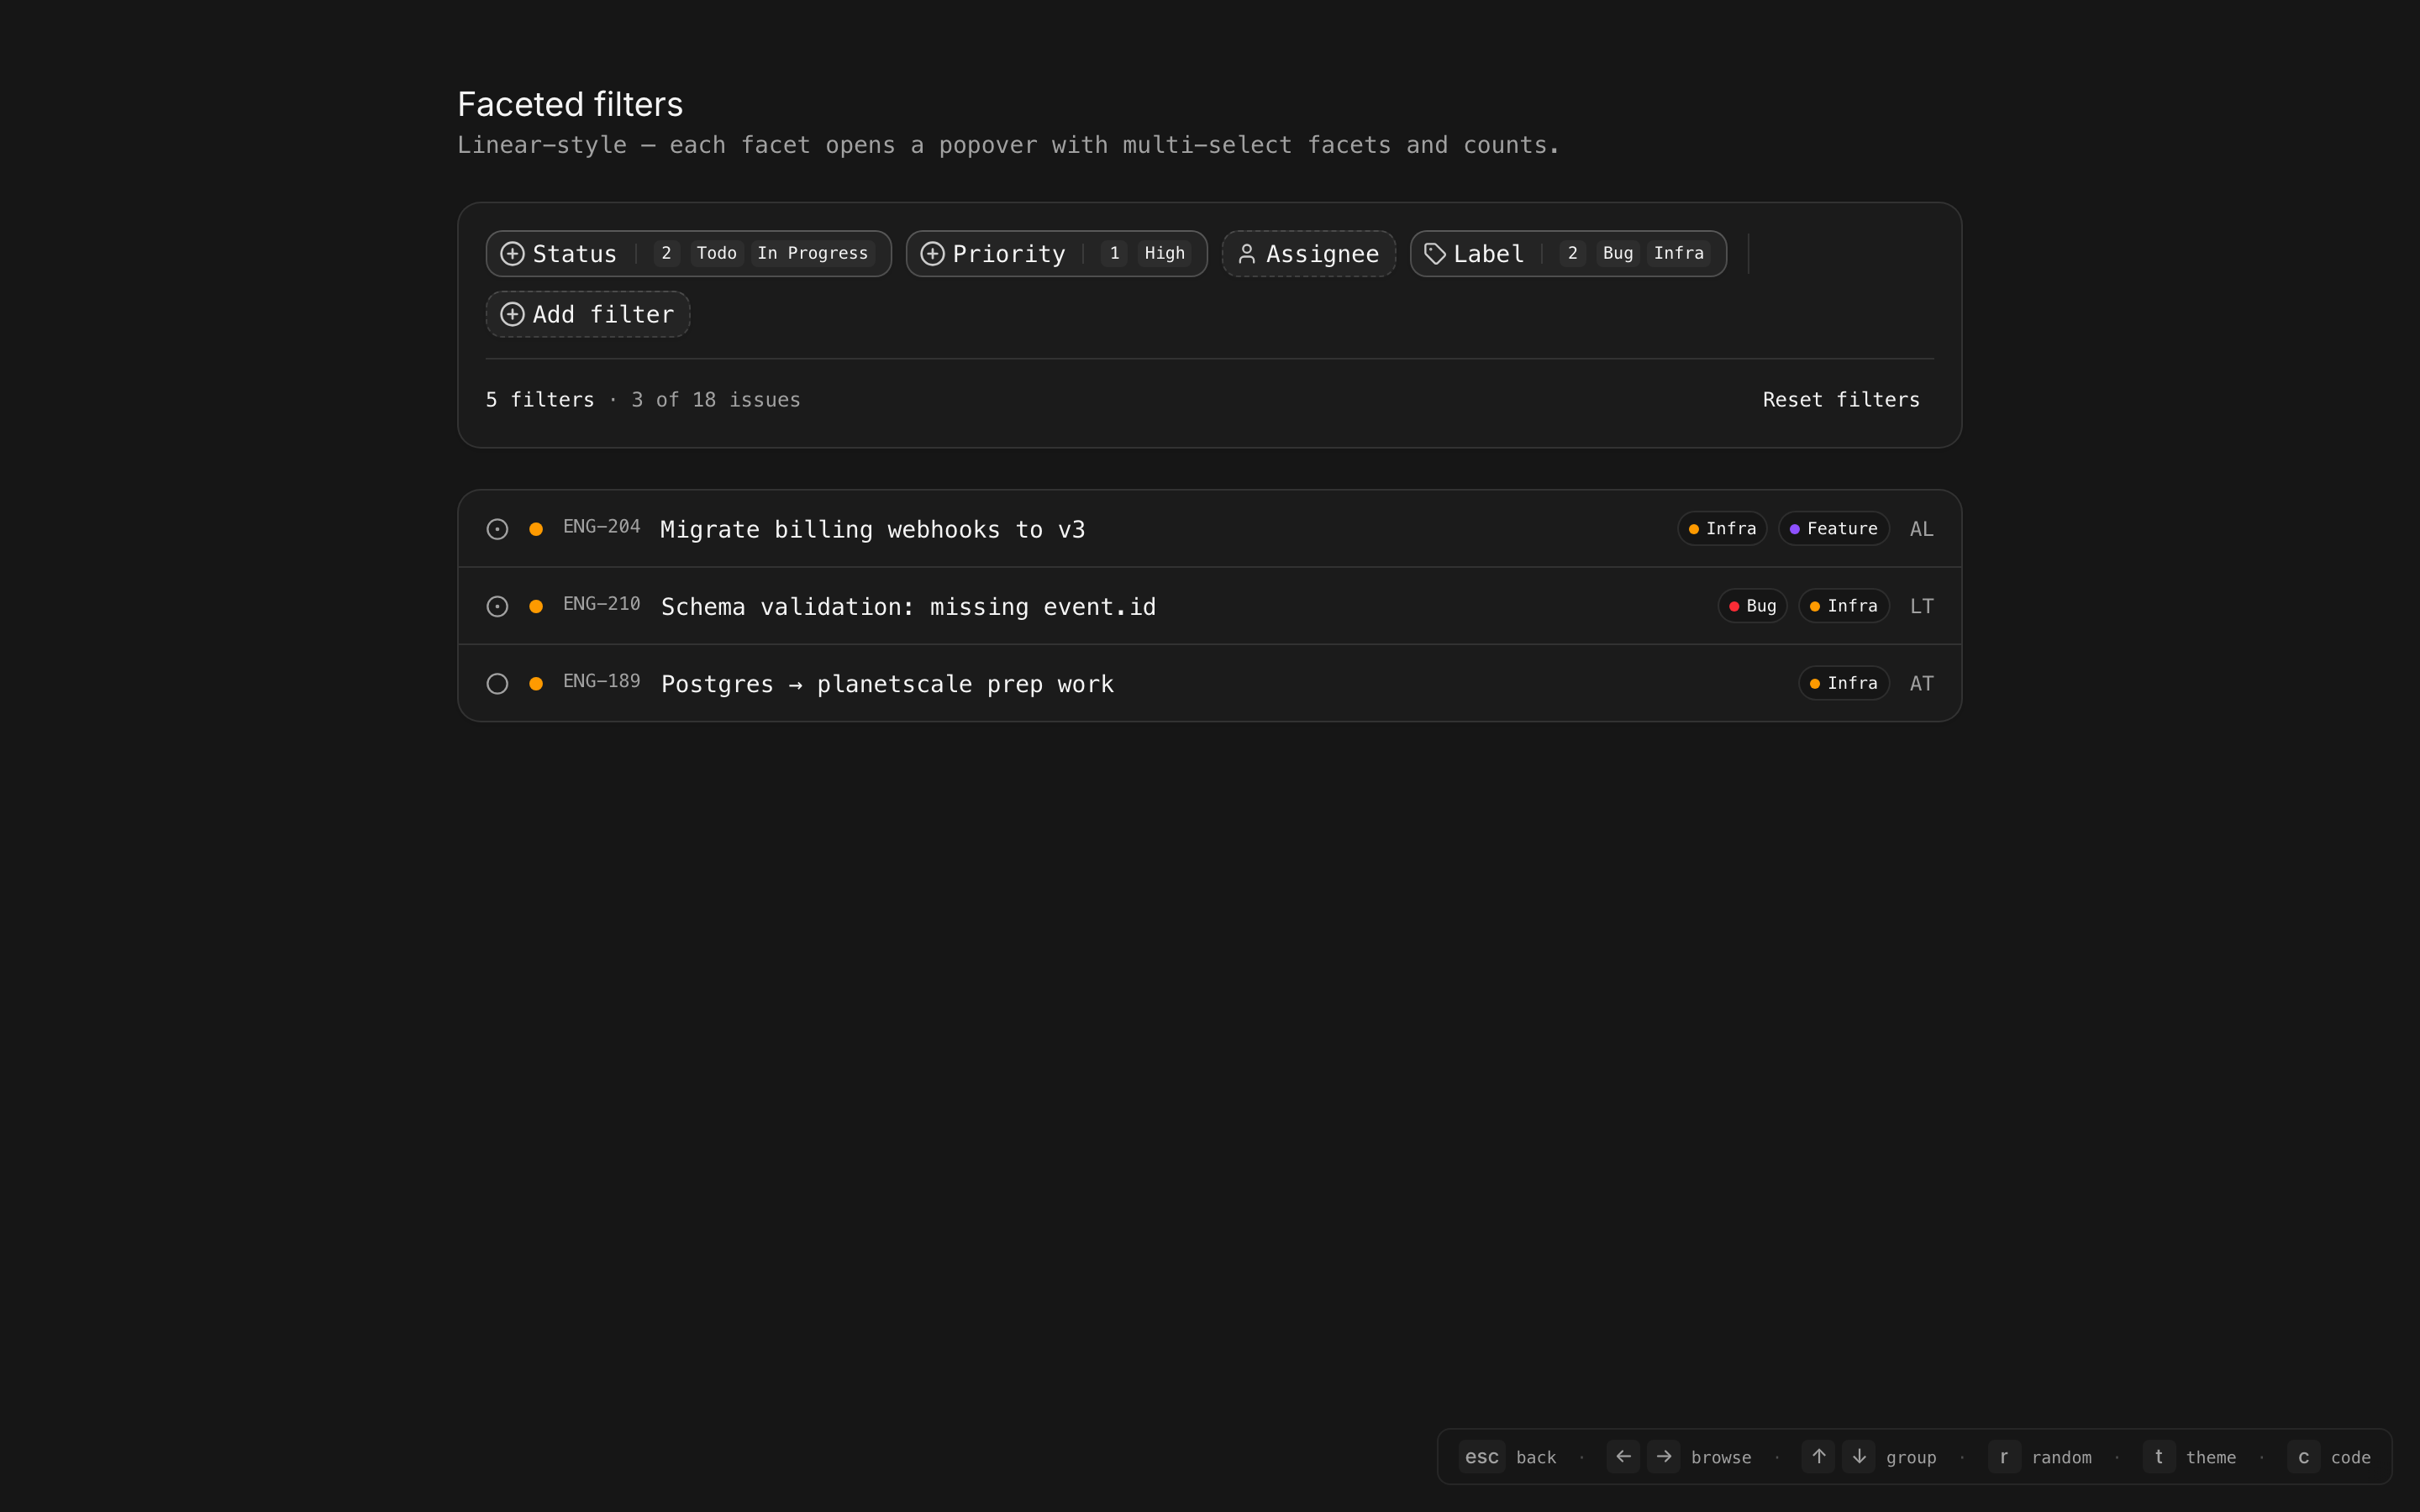The image size is (2420, 1512).
Task: Open the Assignee facet popover
Action: [1321, 254]
